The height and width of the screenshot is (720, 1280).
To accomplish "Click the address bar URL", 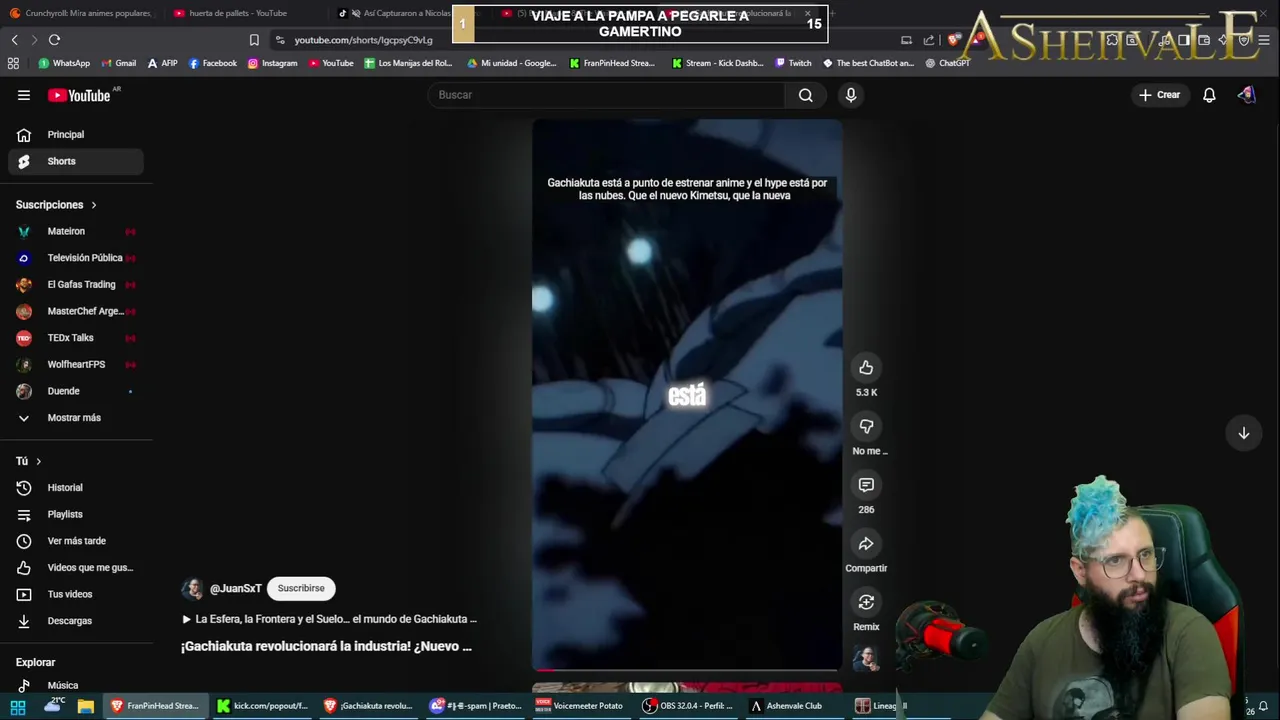I will (363, 40).
